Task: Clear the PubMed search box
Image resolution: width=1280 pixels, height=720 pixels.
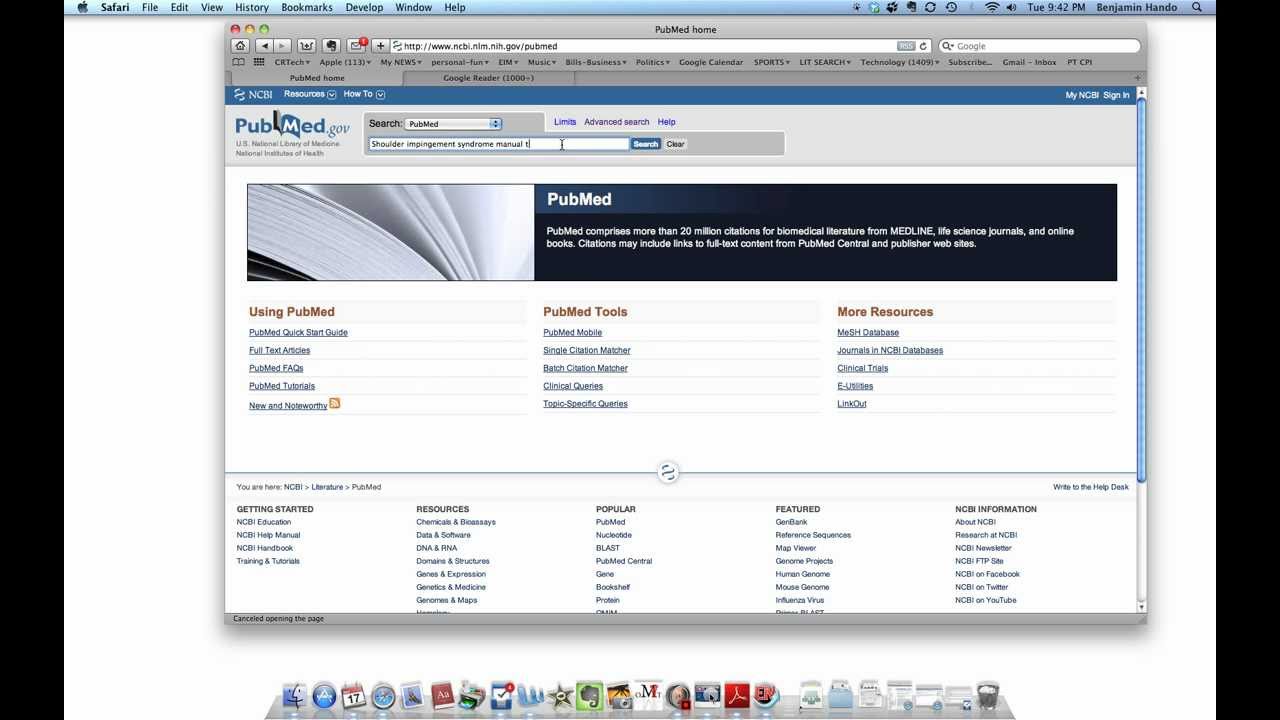Action: (x=676, y=144)
